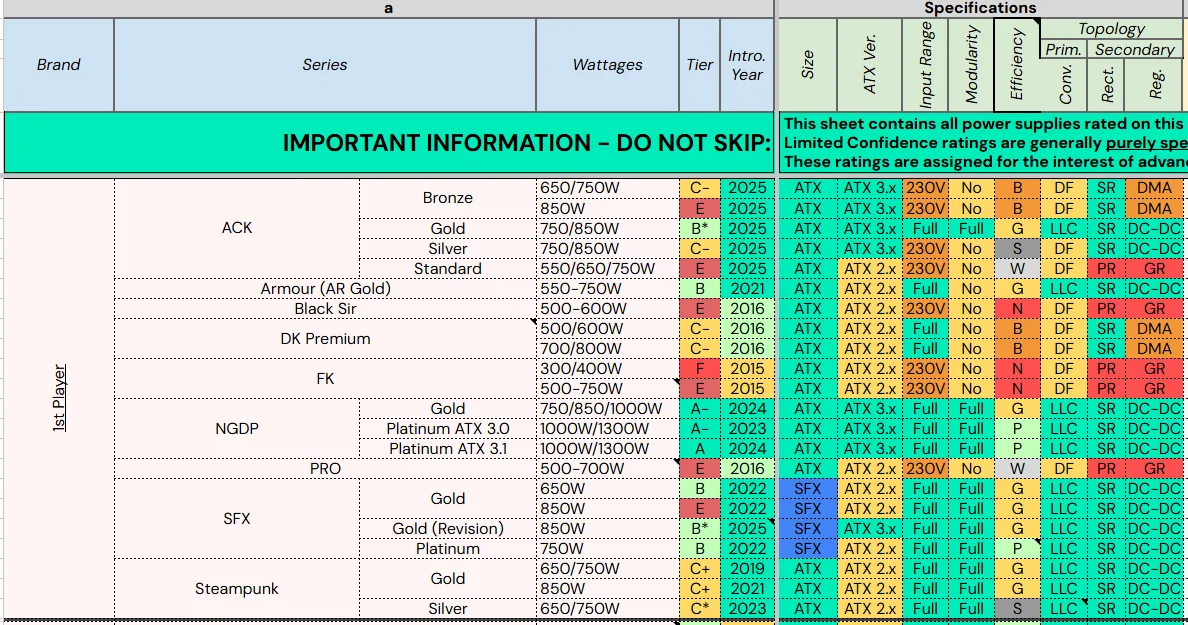1188x625 pixels.
Task: Open the underlined 1st Player brand link
Action: [x=59, y=398]
